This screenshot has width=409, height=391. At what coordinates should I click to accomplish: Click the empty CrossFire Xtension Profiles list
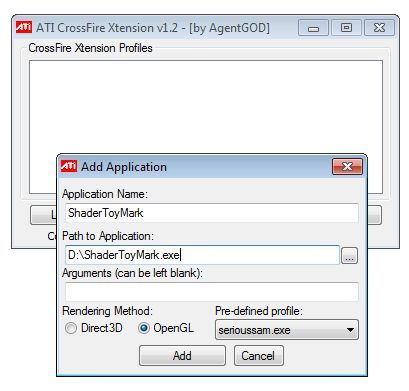[x=206, y=107]
